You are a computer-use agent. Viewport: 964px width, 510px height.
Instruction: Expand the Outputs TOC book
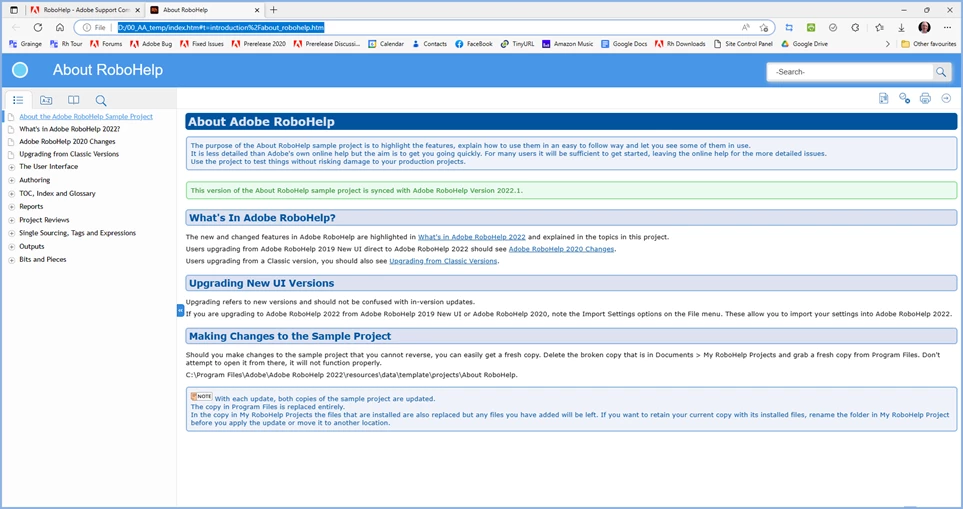(11, 247)
